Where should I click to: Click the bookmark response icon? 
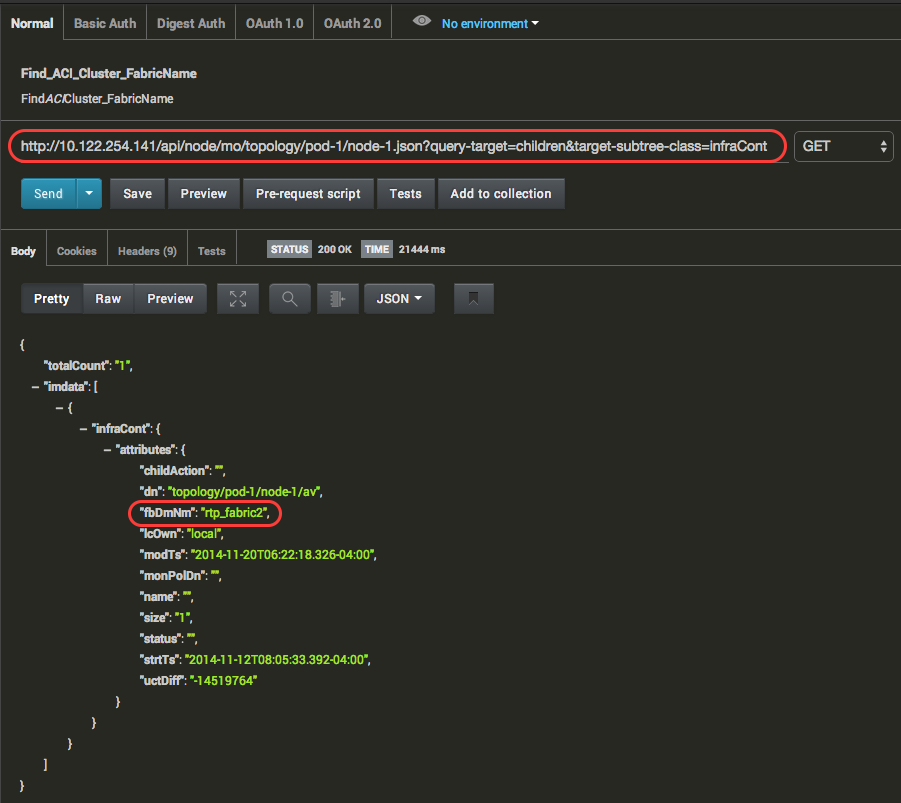[473, 299]
